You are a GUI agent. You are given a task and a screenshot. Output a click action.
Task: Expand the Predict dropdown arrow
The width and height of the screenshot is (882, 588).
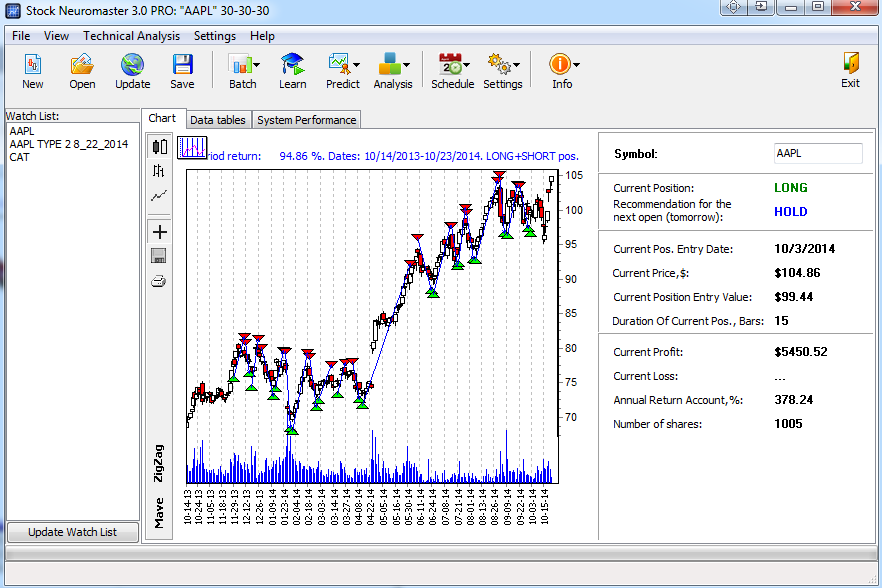click(x=357, y=65)
